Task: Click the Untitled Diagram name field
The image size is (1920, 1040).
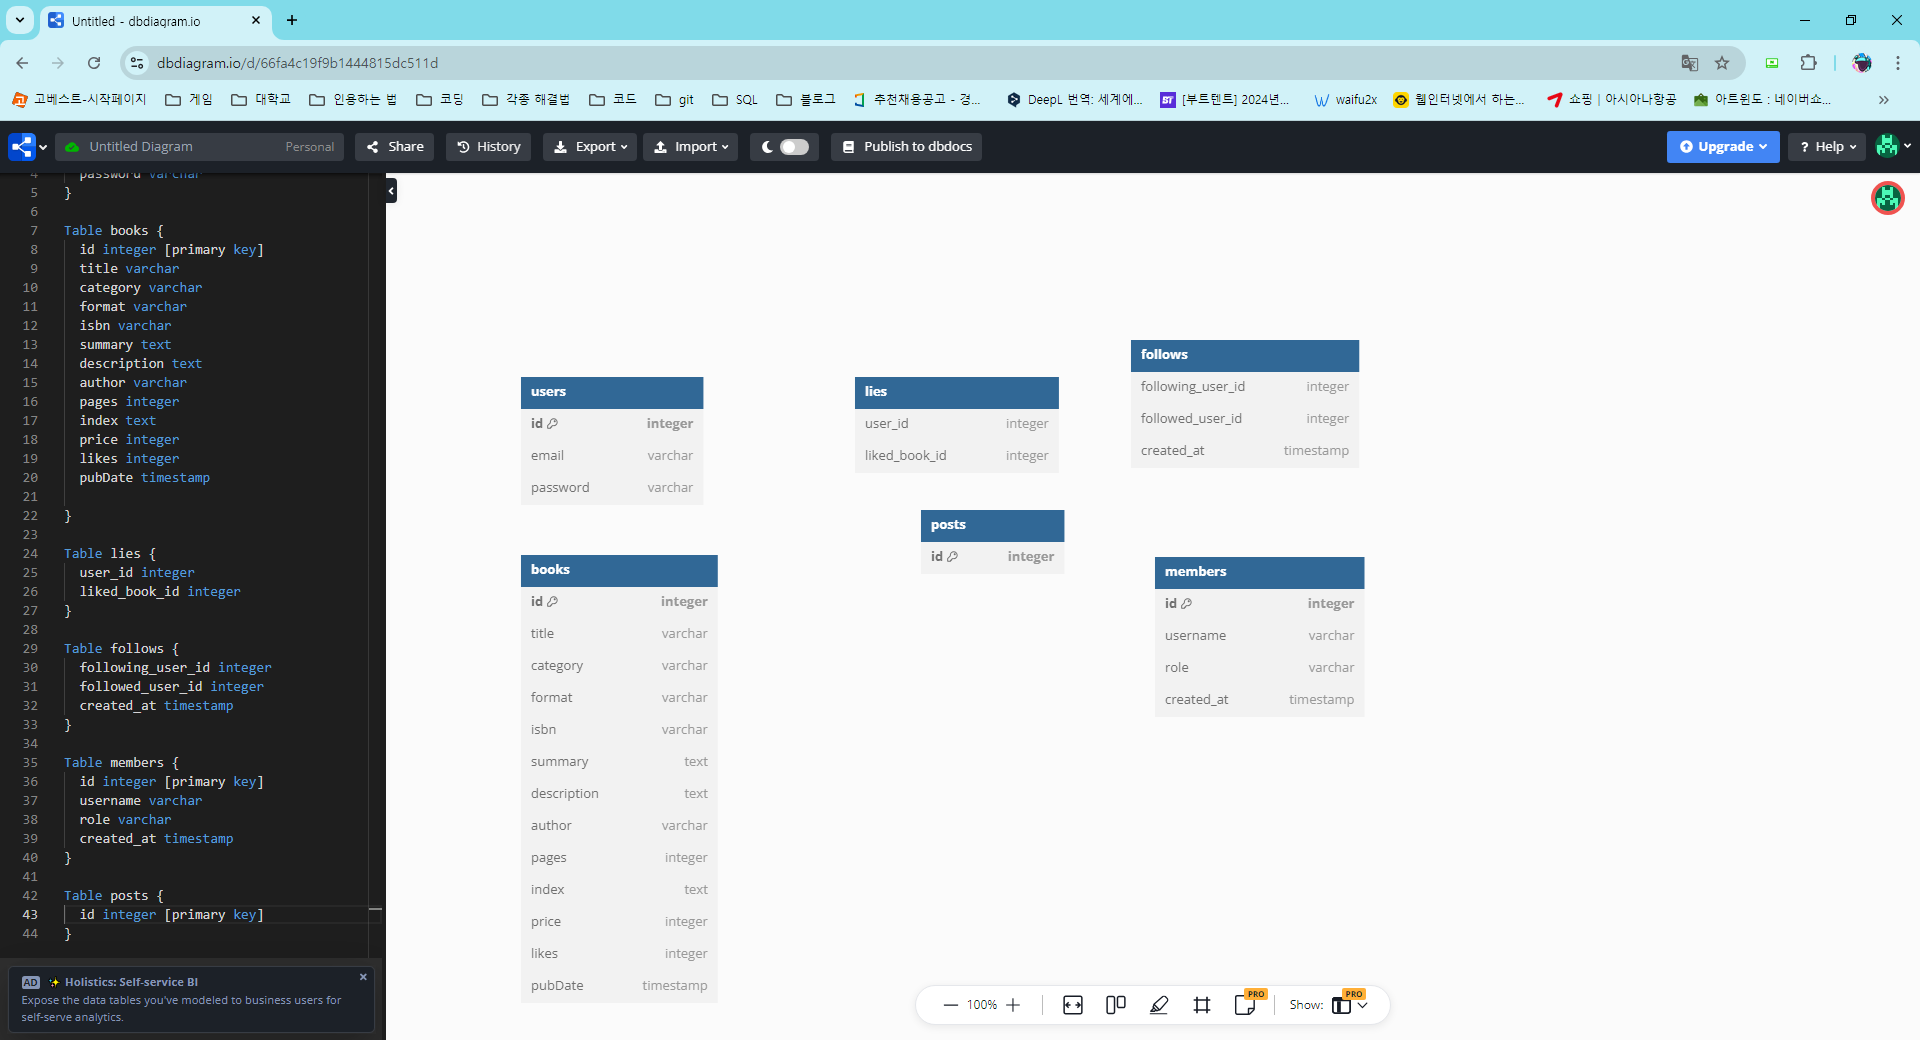Action: (141, 147)
